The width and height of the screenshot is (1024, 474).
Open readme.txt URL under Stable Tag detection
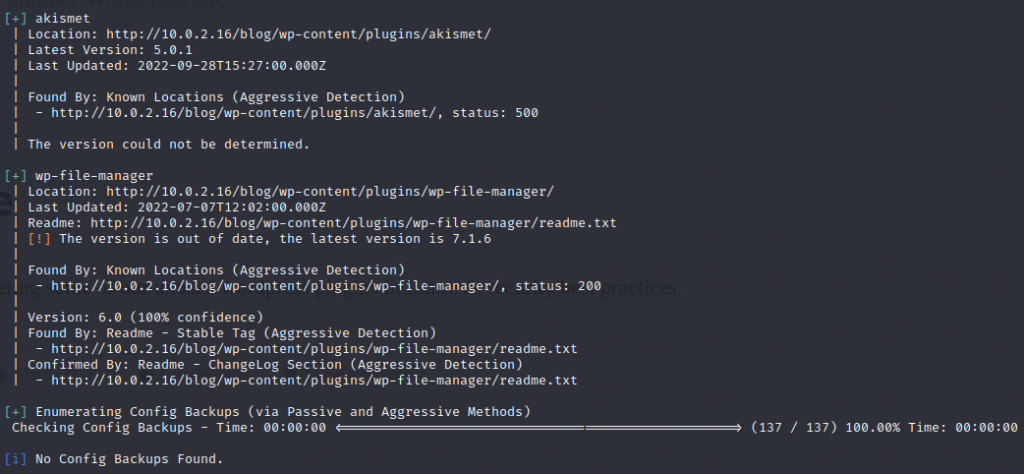[x=313, y=349]
